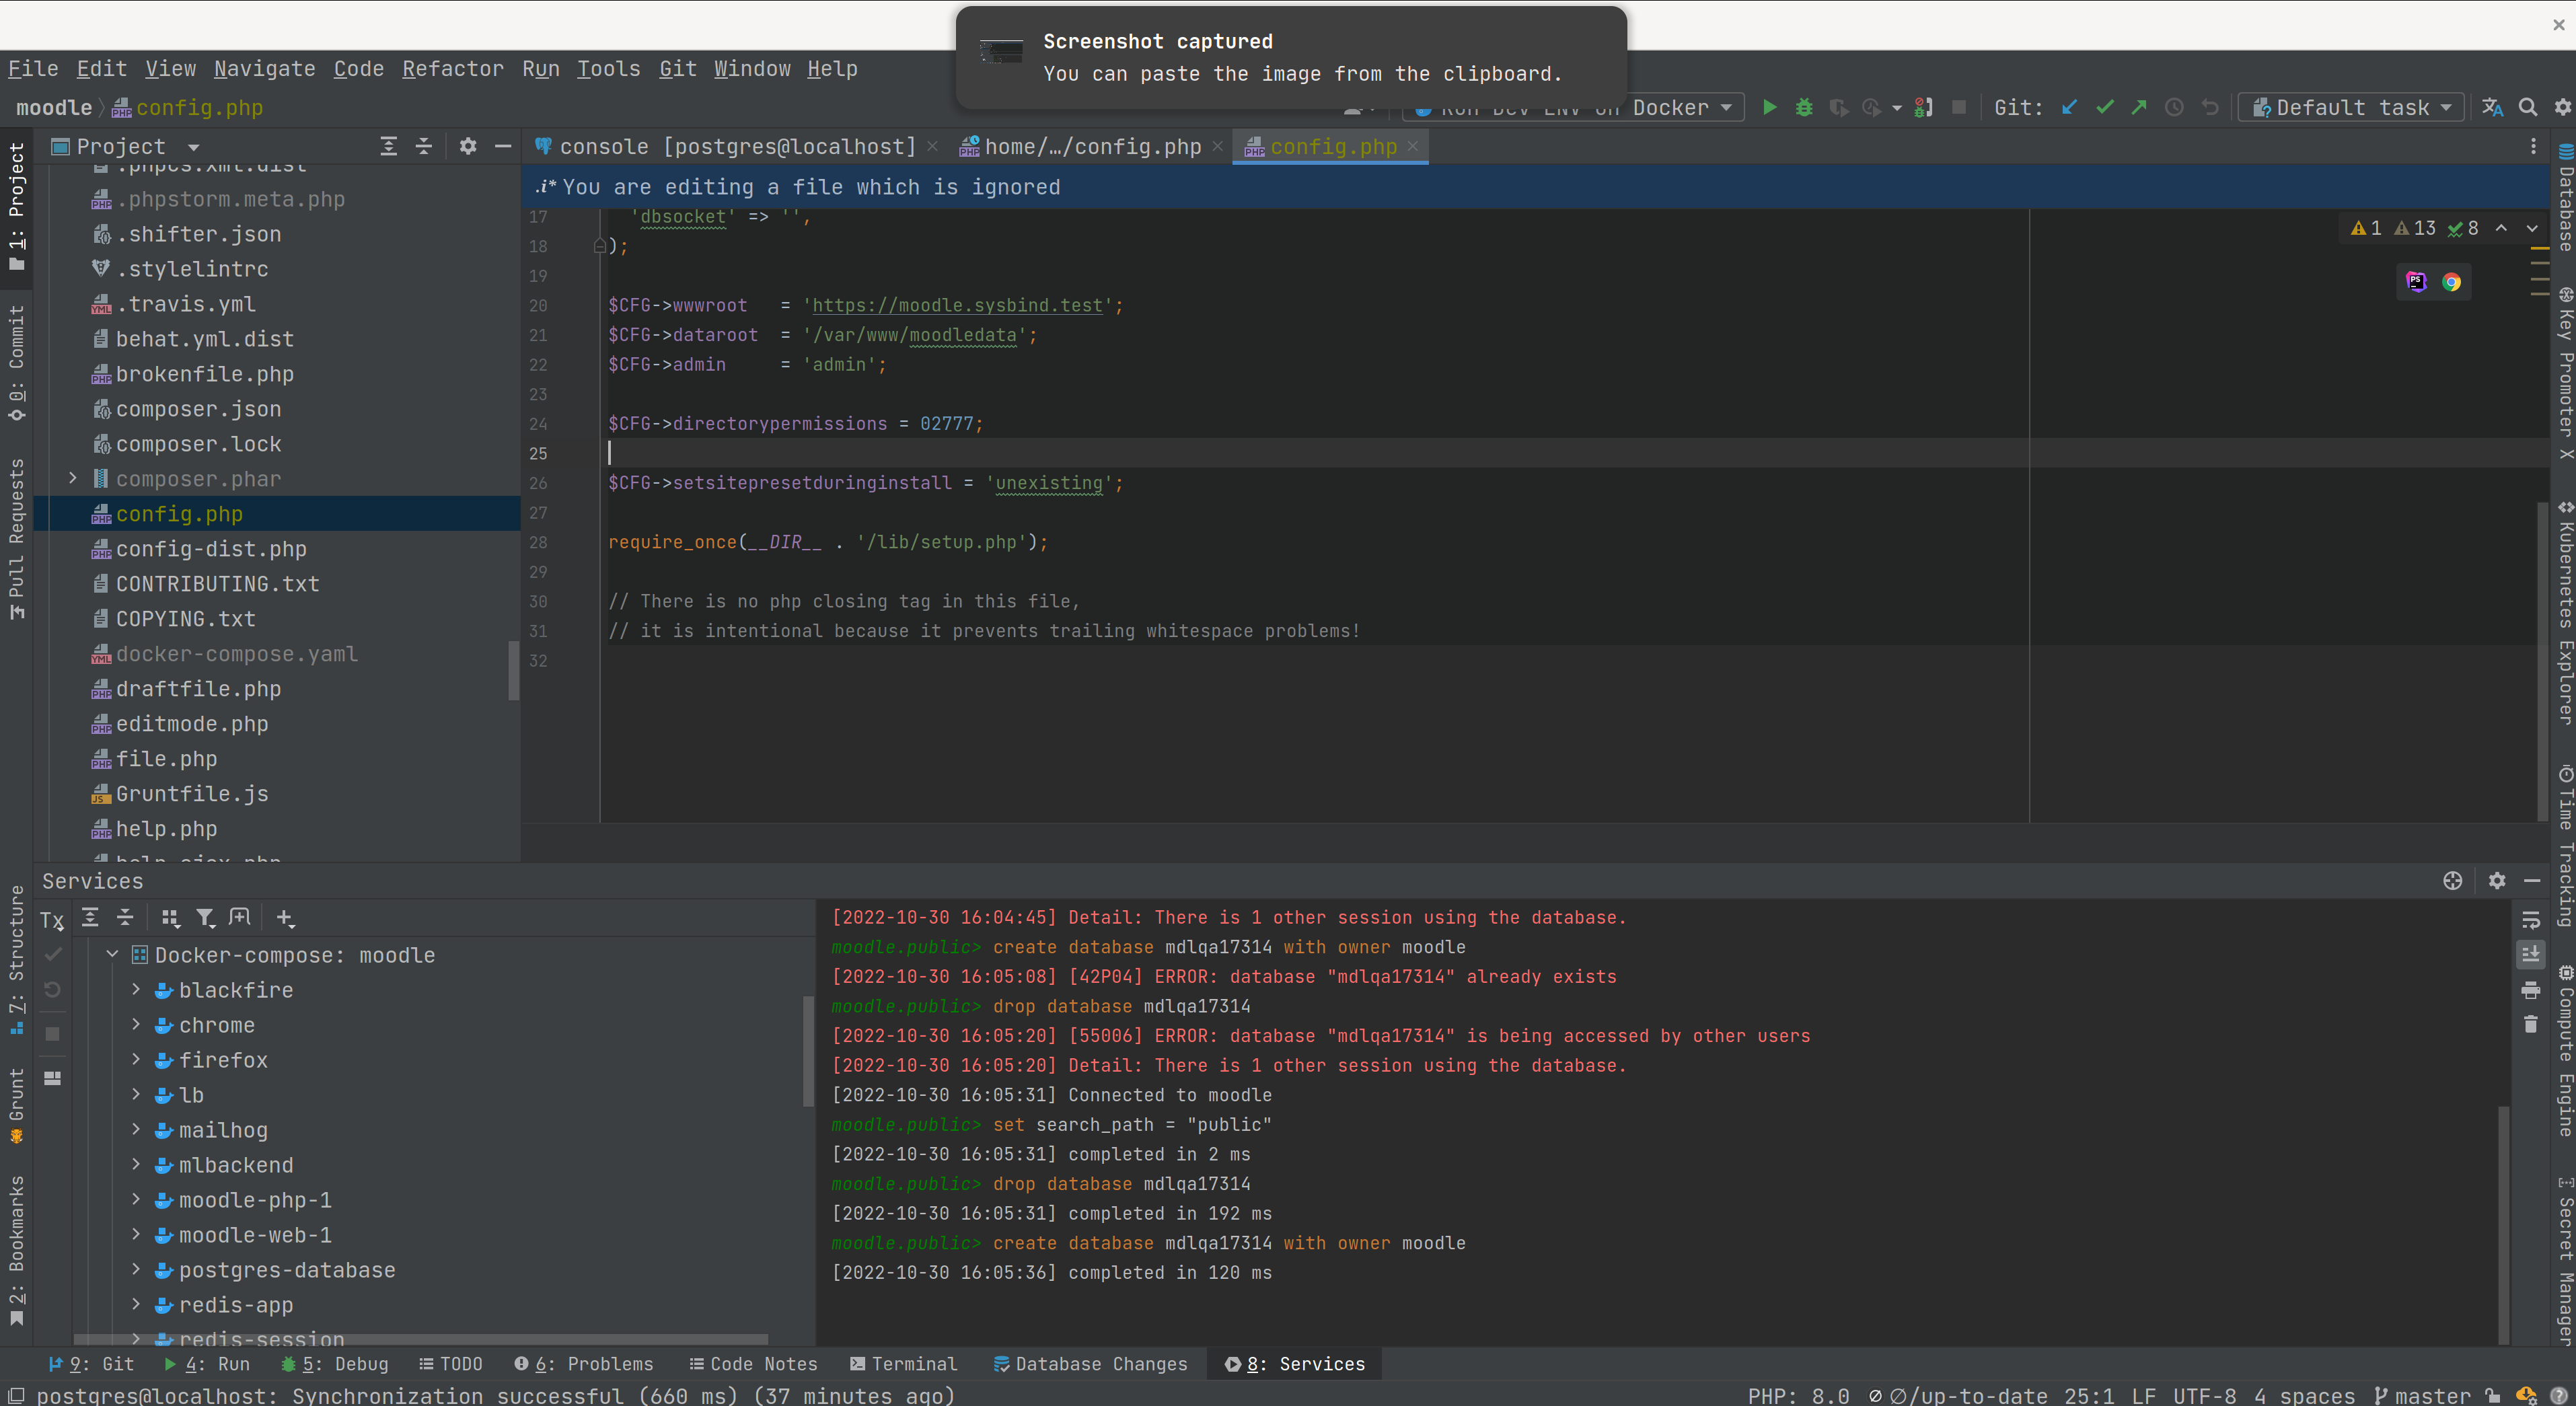Viewport: 2576px width, 1406px height.
Task: Open Database Changes tool window
Action: pyautogui.click(x=1090, y=1364)
